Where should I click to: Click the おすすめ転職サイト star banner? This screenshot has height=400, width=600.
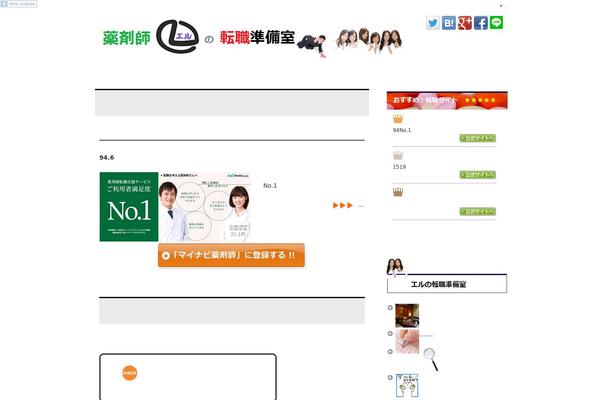[x=447, y=100]
